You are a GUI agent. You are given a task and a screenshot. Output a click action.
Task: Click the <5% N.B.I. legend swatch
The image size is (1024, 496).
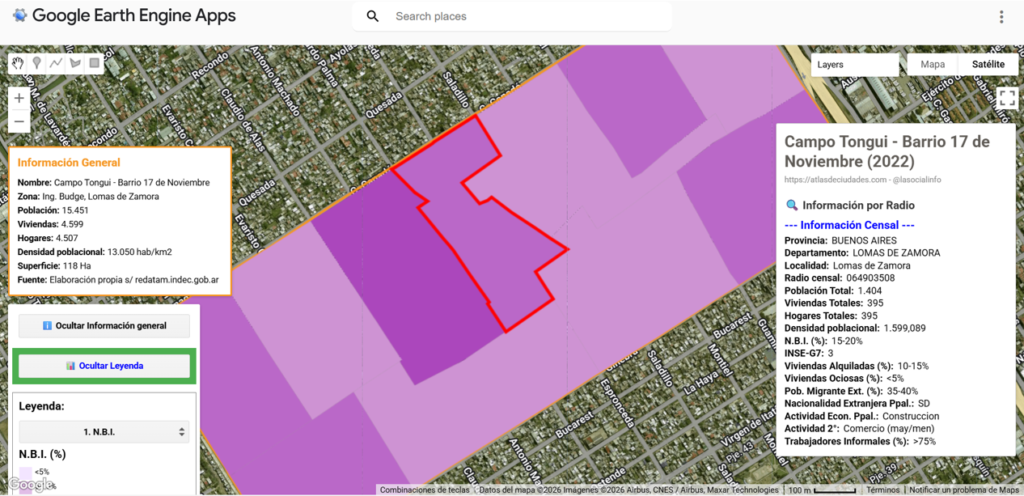pyautogui.click(x=25, y=478)
